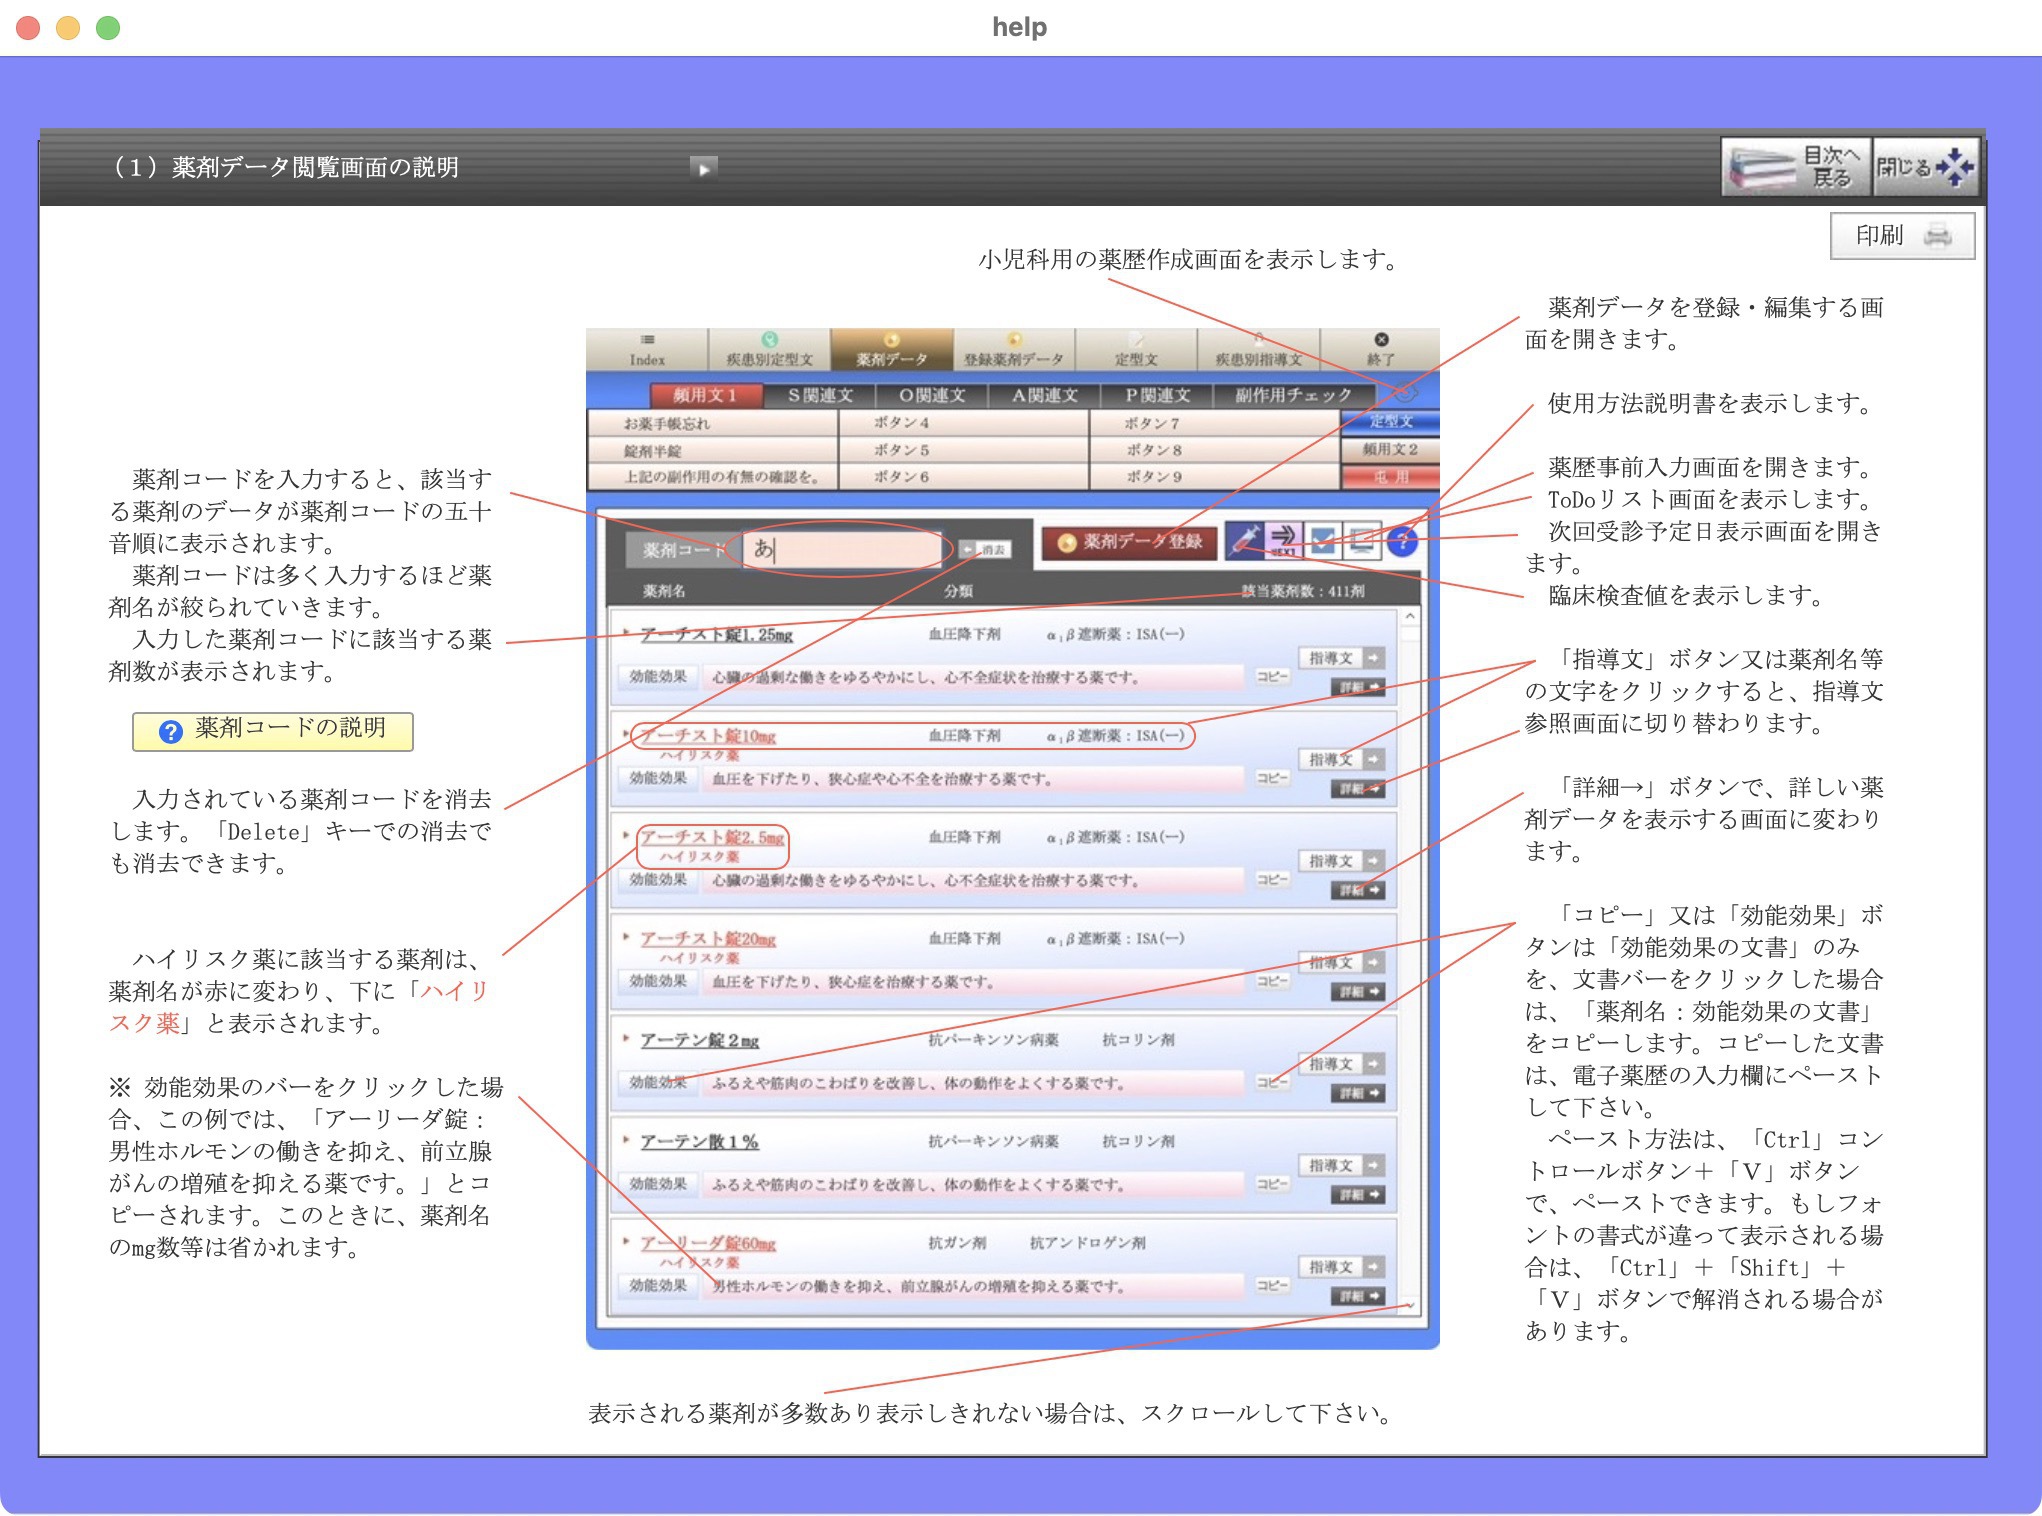
Task: Expand the triangle beside アーテン散1%
Action: click(x=626, y=1139)
